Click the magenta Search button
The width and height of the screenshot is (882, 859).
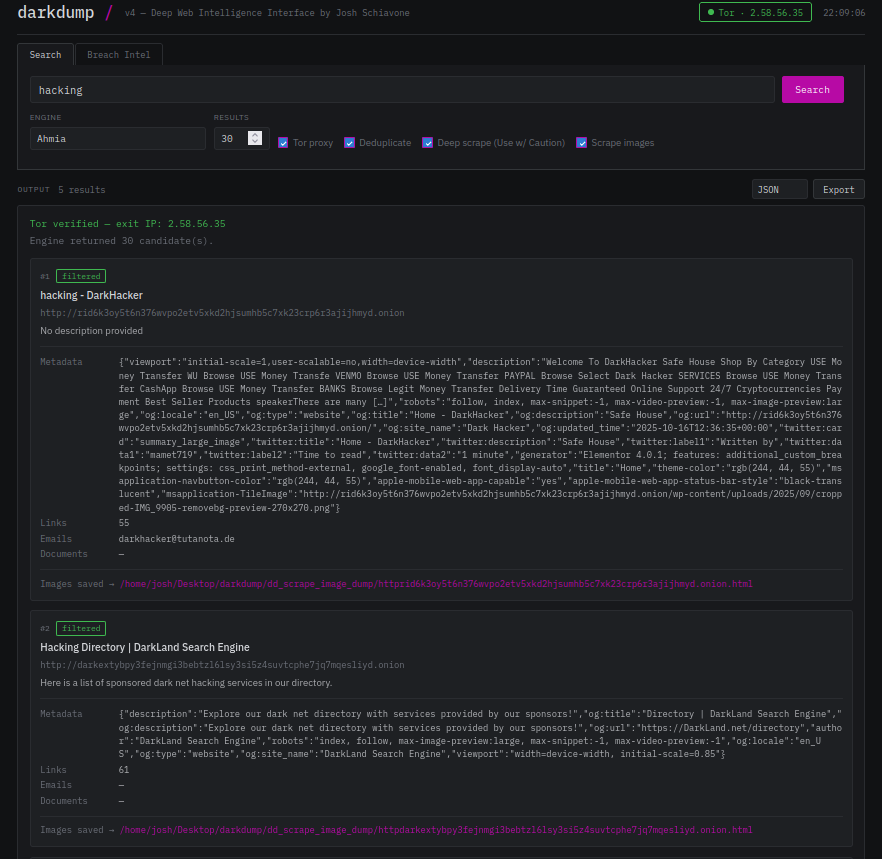click(812, 89)
